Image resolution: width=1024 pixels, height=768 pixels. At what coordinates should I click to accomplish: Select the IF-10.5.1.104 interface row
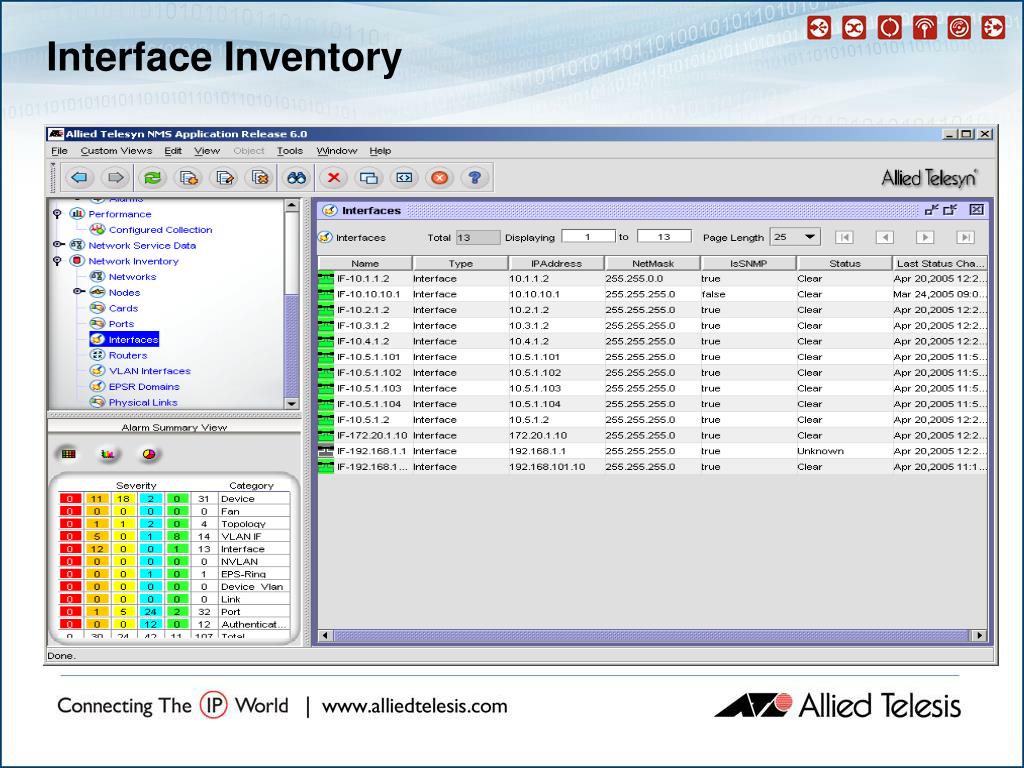[x=652, y=404]
